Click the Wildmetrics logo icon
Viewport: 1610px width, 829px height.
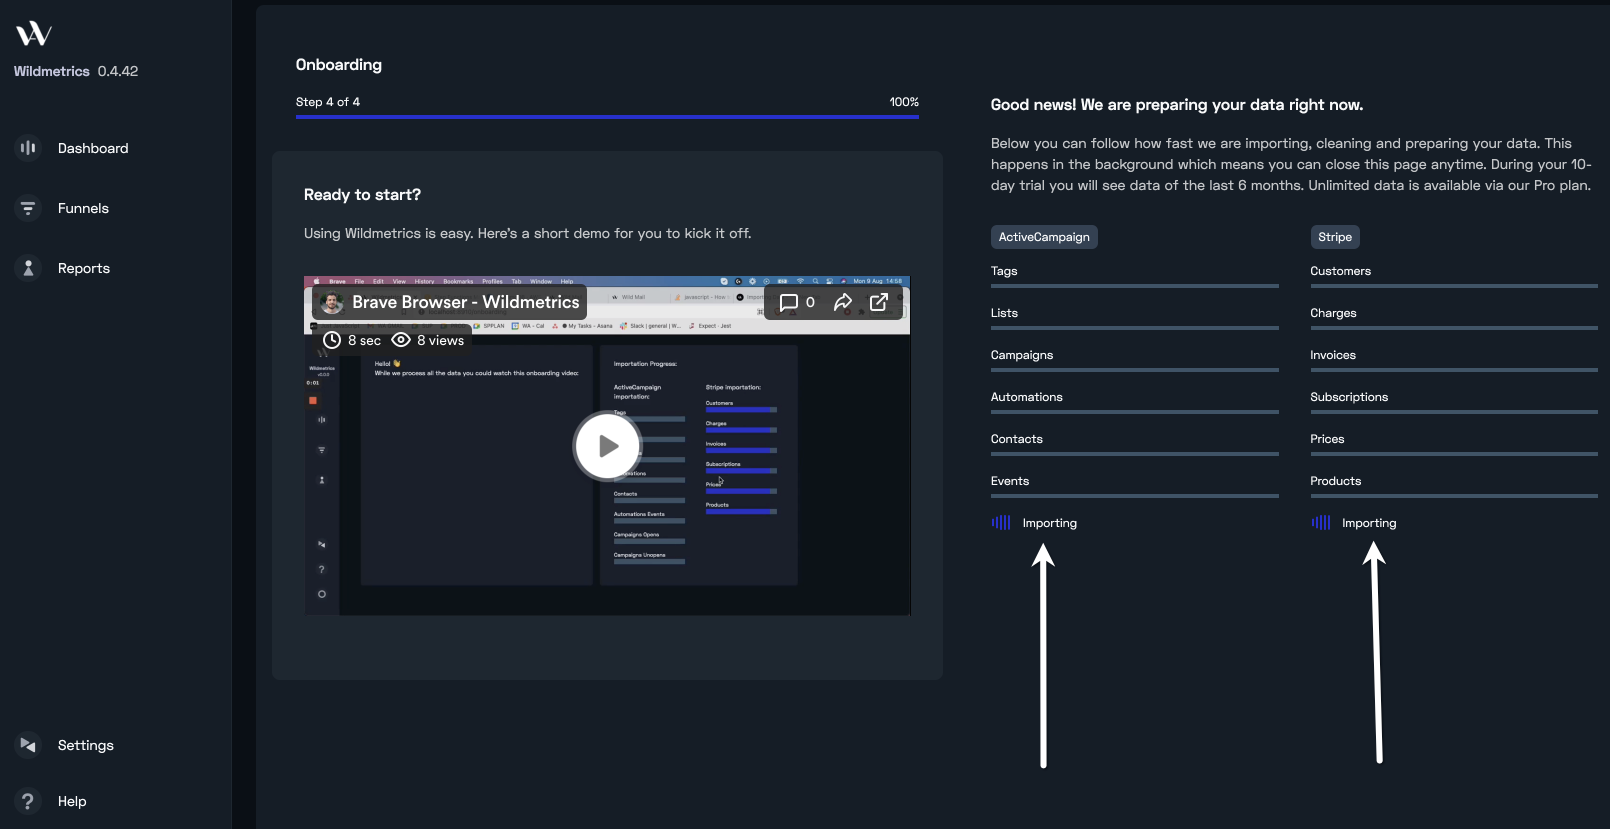[33, 34]
